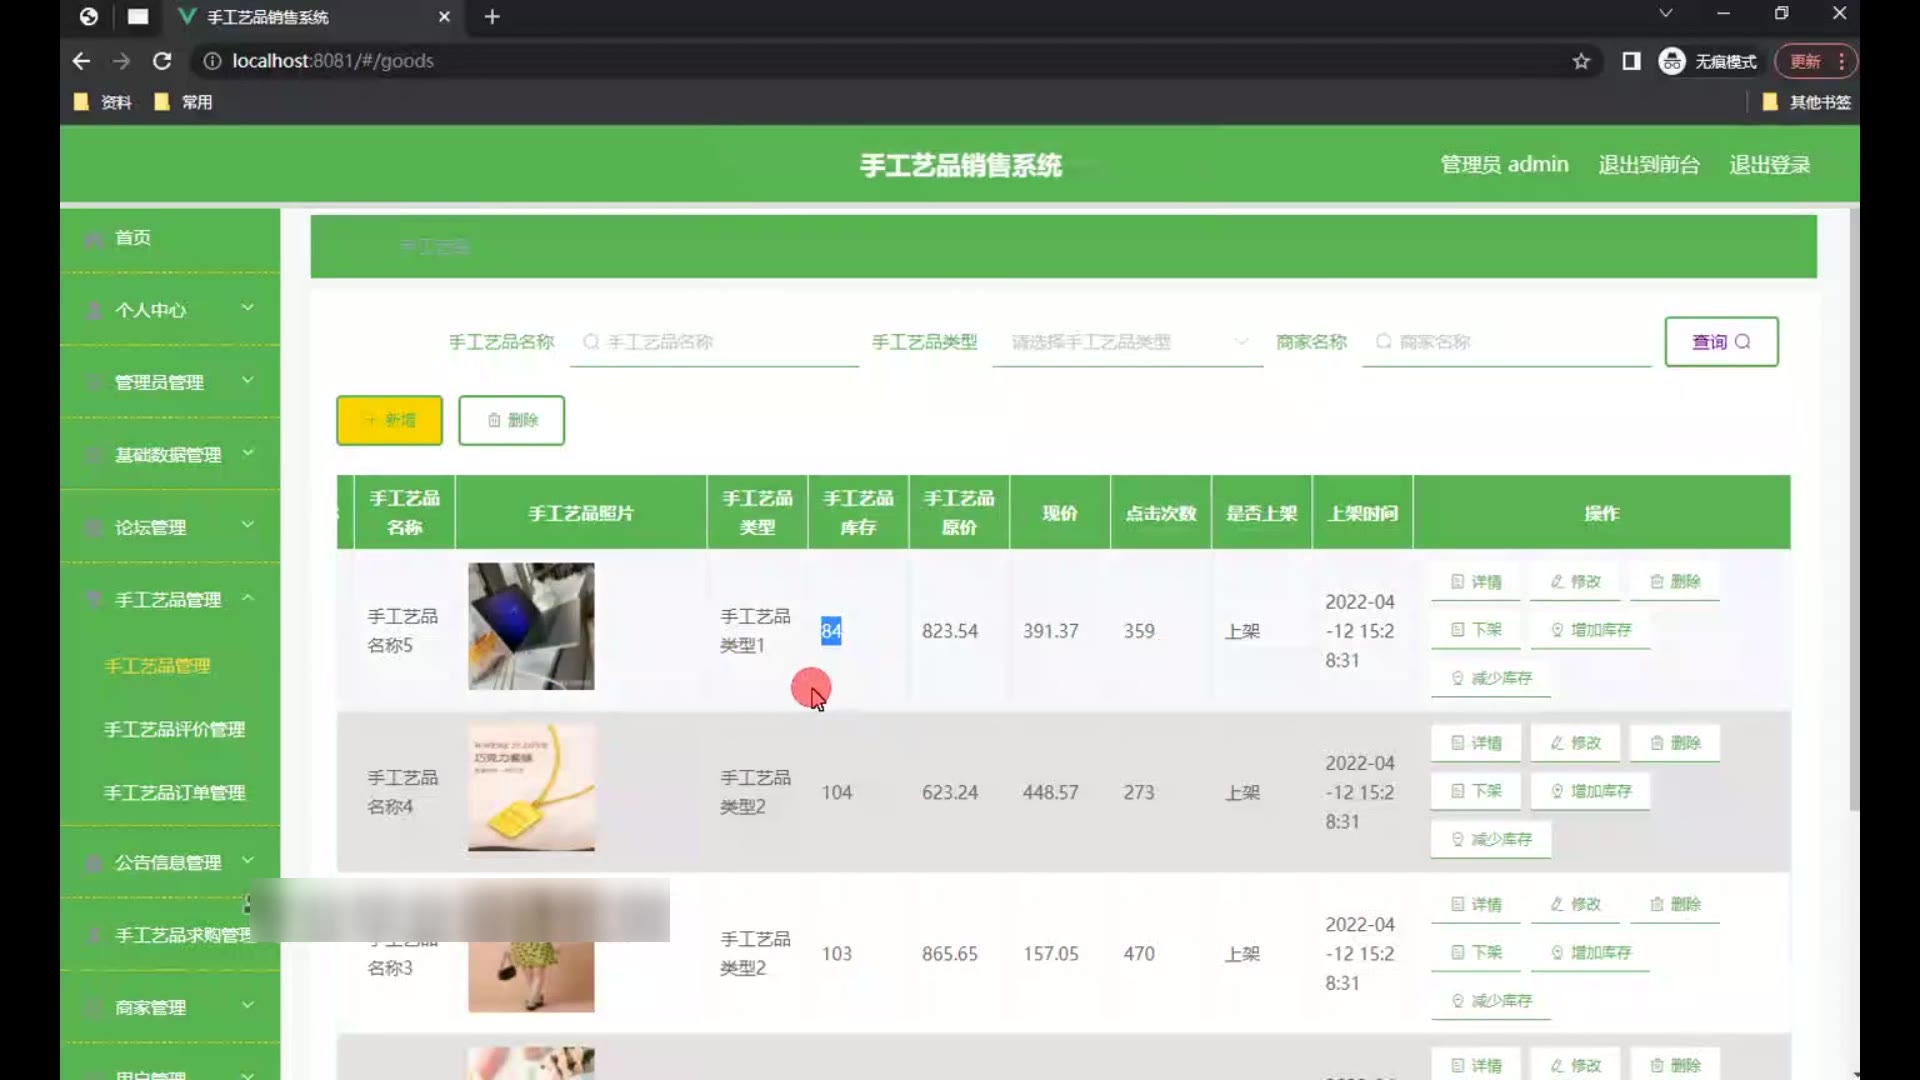
Task: Click search icon in 查询 button
Action: [x=1743, y=342]
